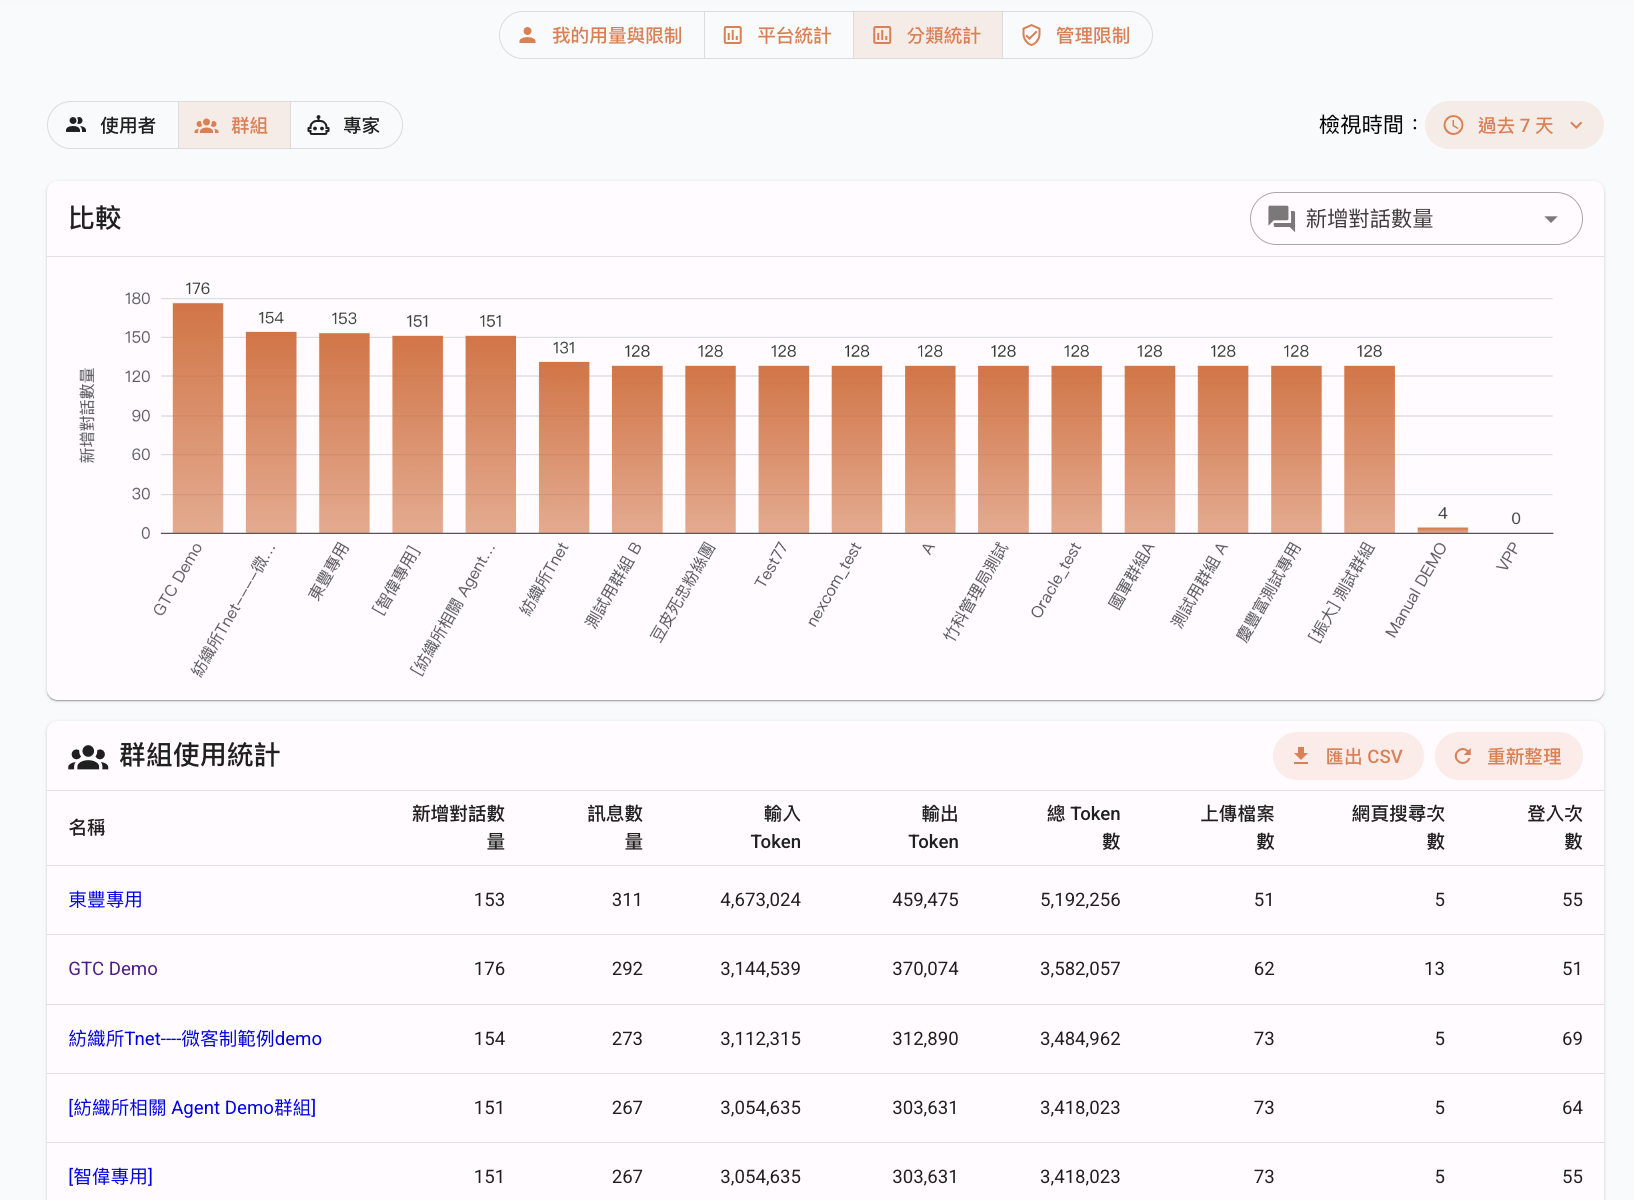Click web search count 13 in GTC Demo row
The image size is (1634, 1200).
click(x=1434, y=968)
